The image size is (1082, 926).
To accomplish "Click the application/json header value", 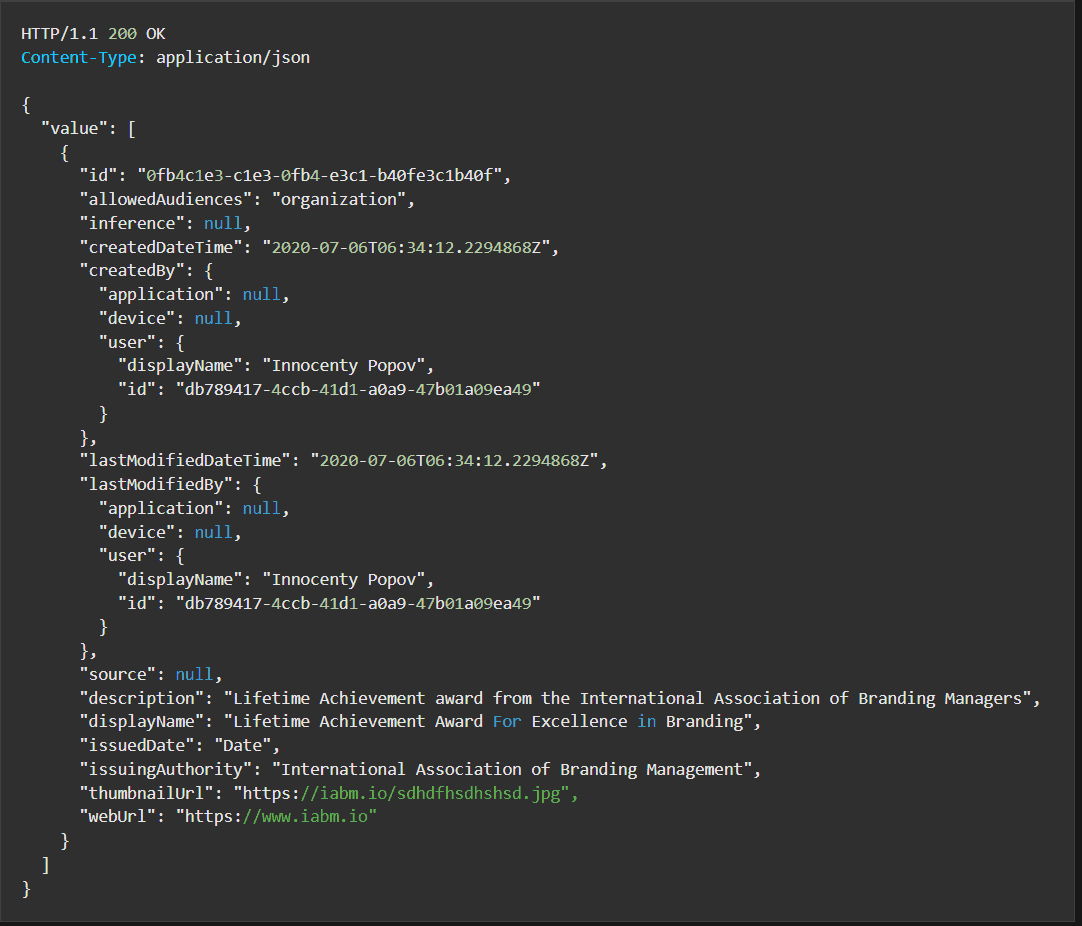I will pos(233,58).
